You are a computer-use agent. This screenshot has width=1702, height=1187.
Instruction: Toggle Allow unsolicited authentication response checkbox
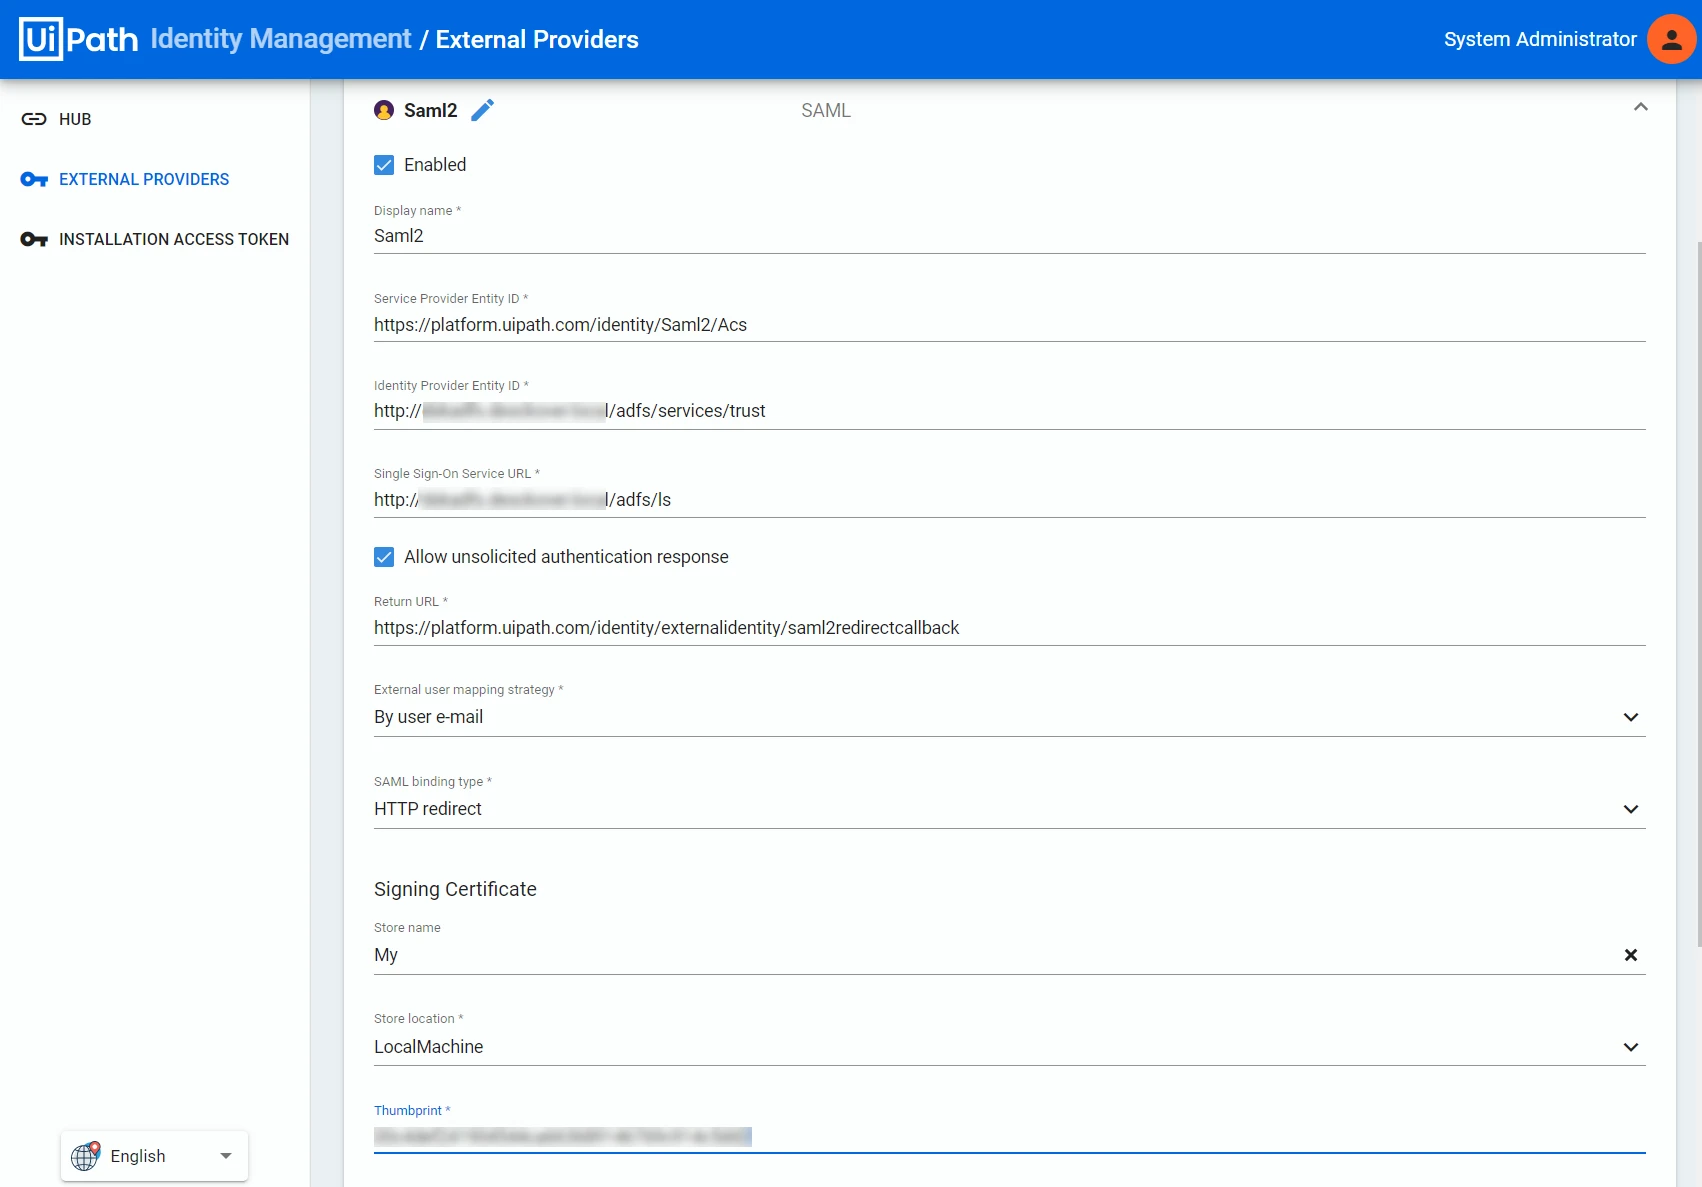(x=384, y=557)
